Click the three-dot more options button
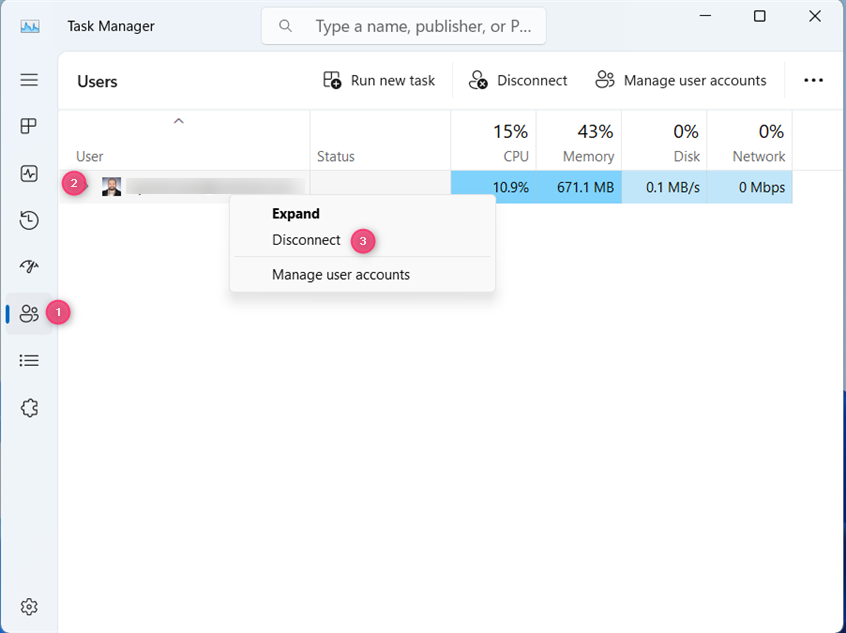Screen dimensions: 846x633 point(813,80)
